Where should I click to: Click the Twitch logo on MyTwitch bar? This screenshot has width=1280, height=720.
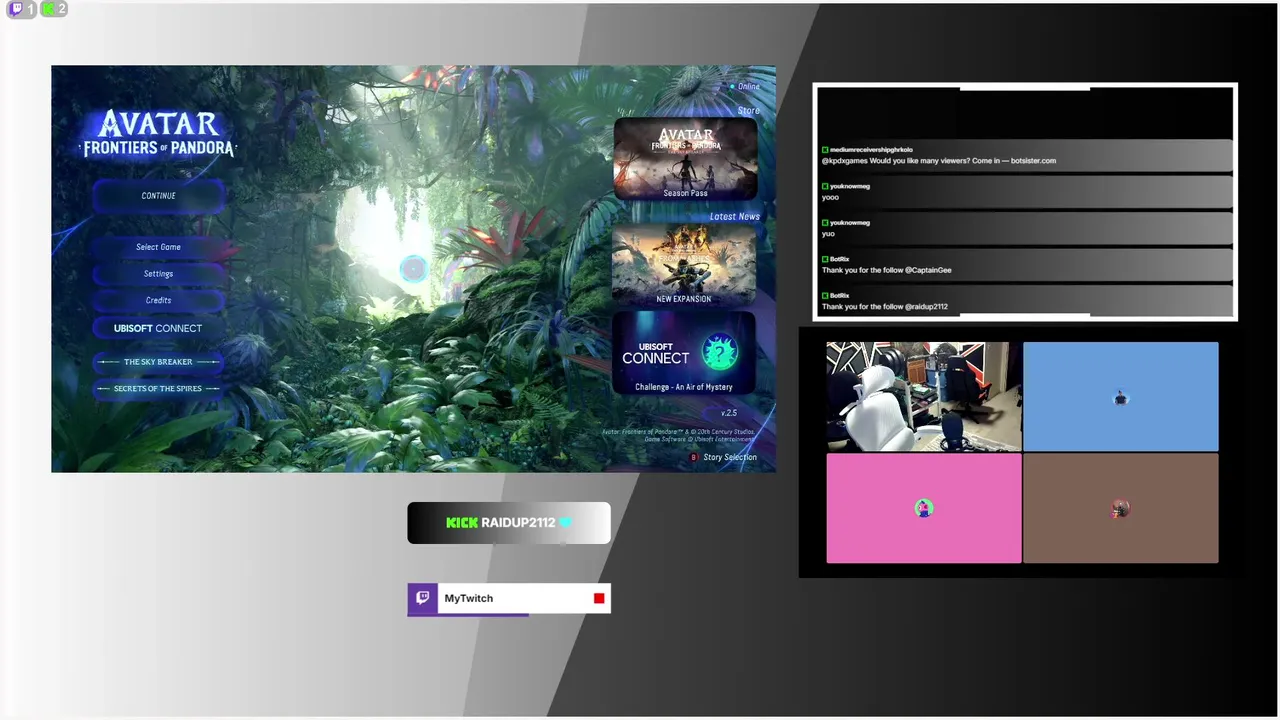pyautogui.click(x=422, y=598)
